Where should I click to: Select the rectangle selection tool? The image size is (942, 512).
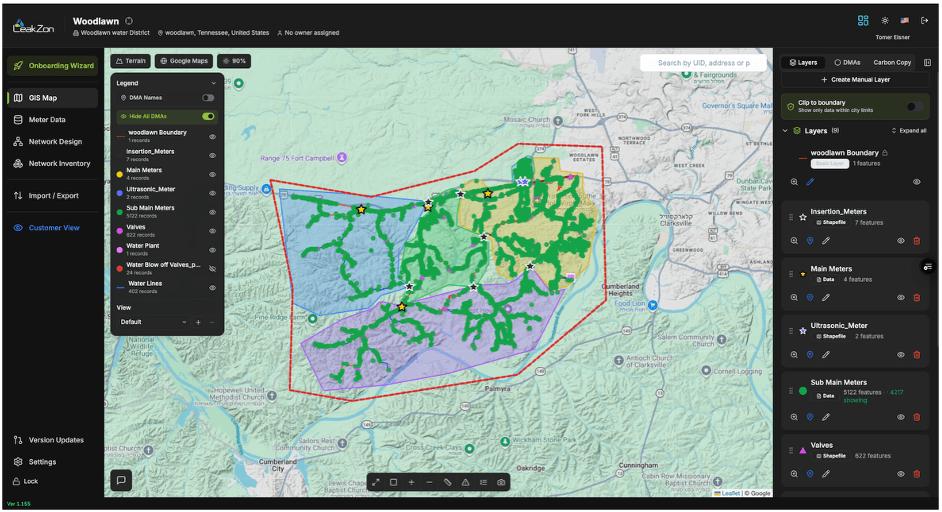click(394, 482)
